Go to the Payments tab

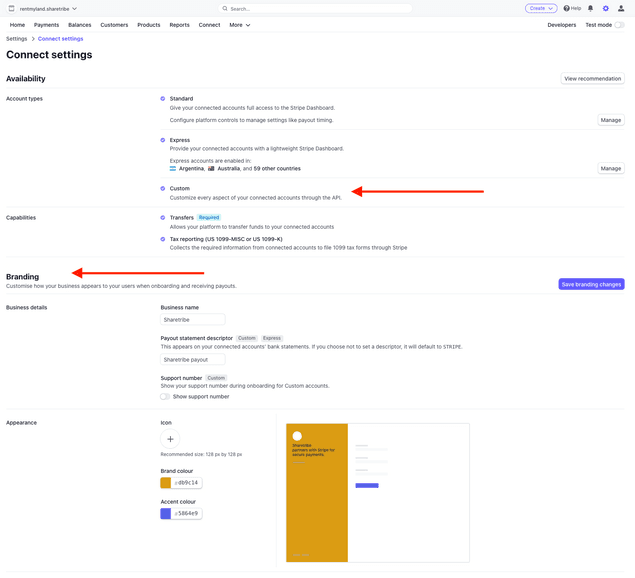tap(46, 25)
